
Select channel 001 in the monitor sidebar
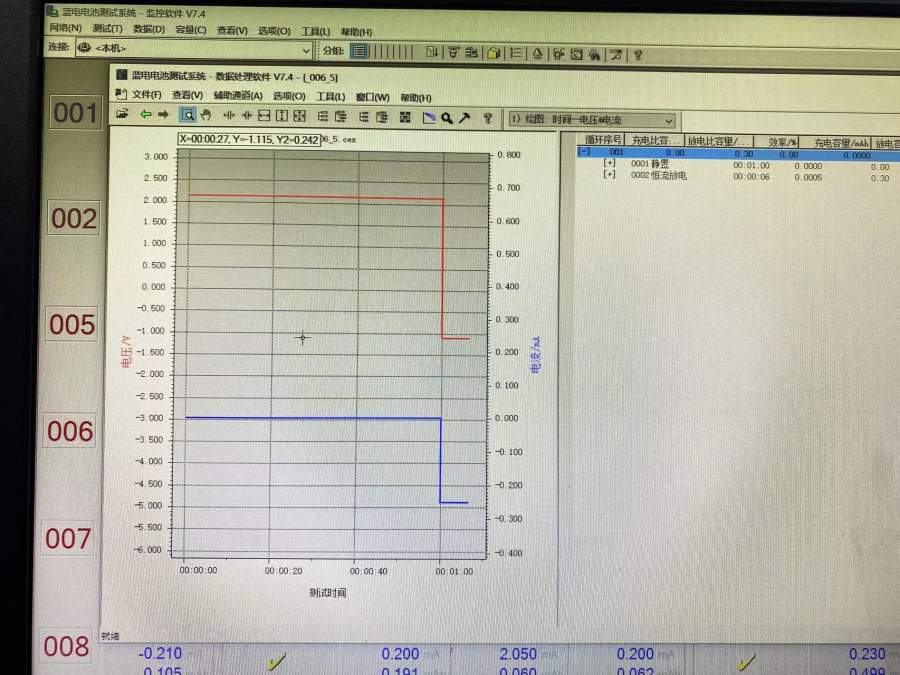click(x=75, y=113)
